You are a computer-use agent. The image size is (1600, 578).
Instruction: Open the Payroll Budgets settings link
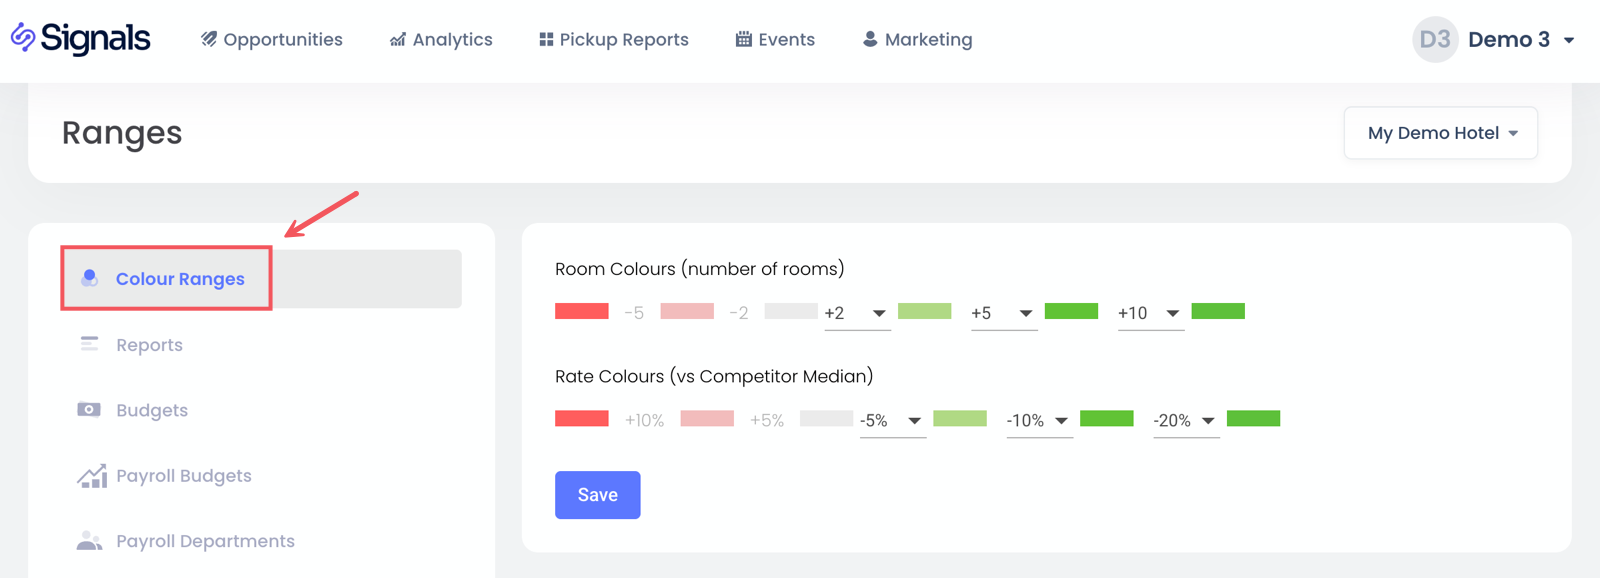[x=184, y=476]
